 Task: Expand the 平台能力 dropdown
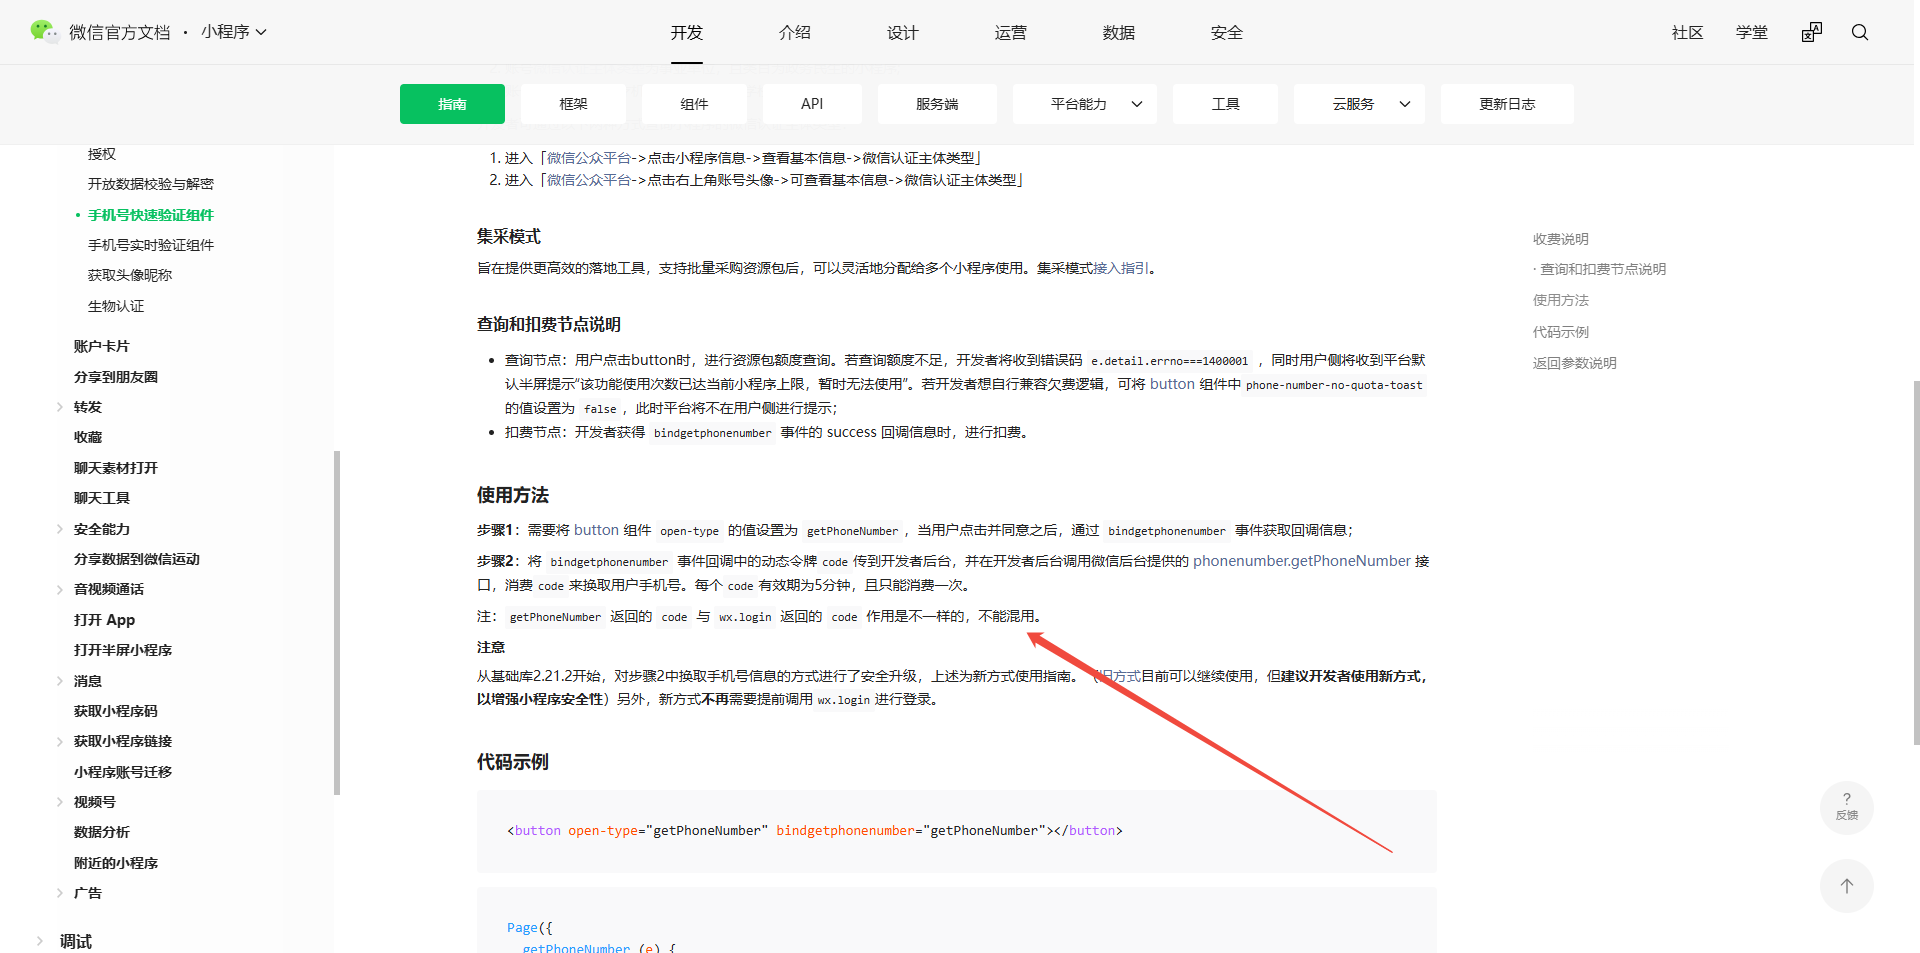click(x=1085, y=104)
